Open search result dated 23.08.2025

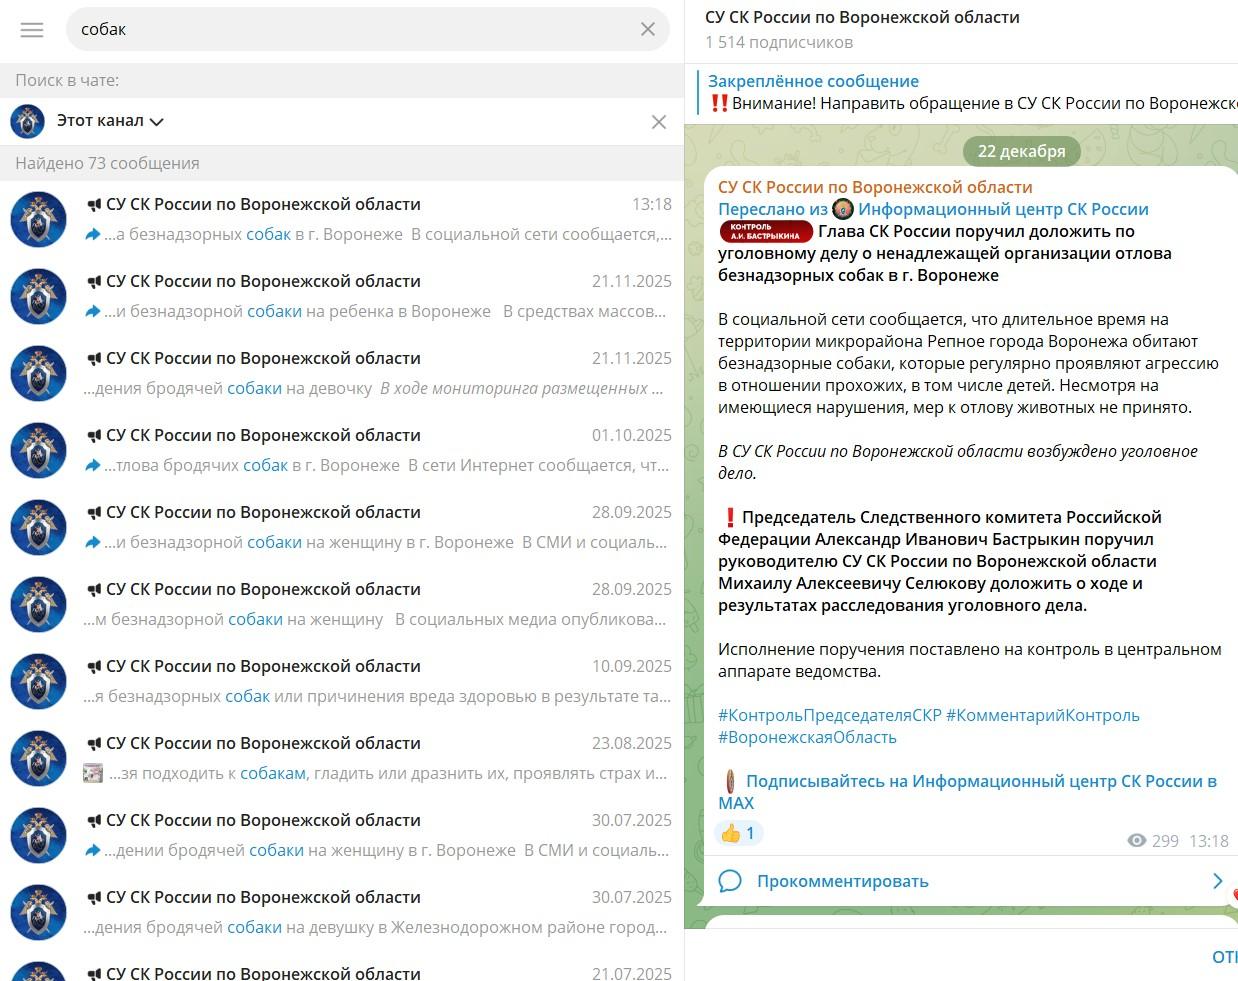click(342, 758)
